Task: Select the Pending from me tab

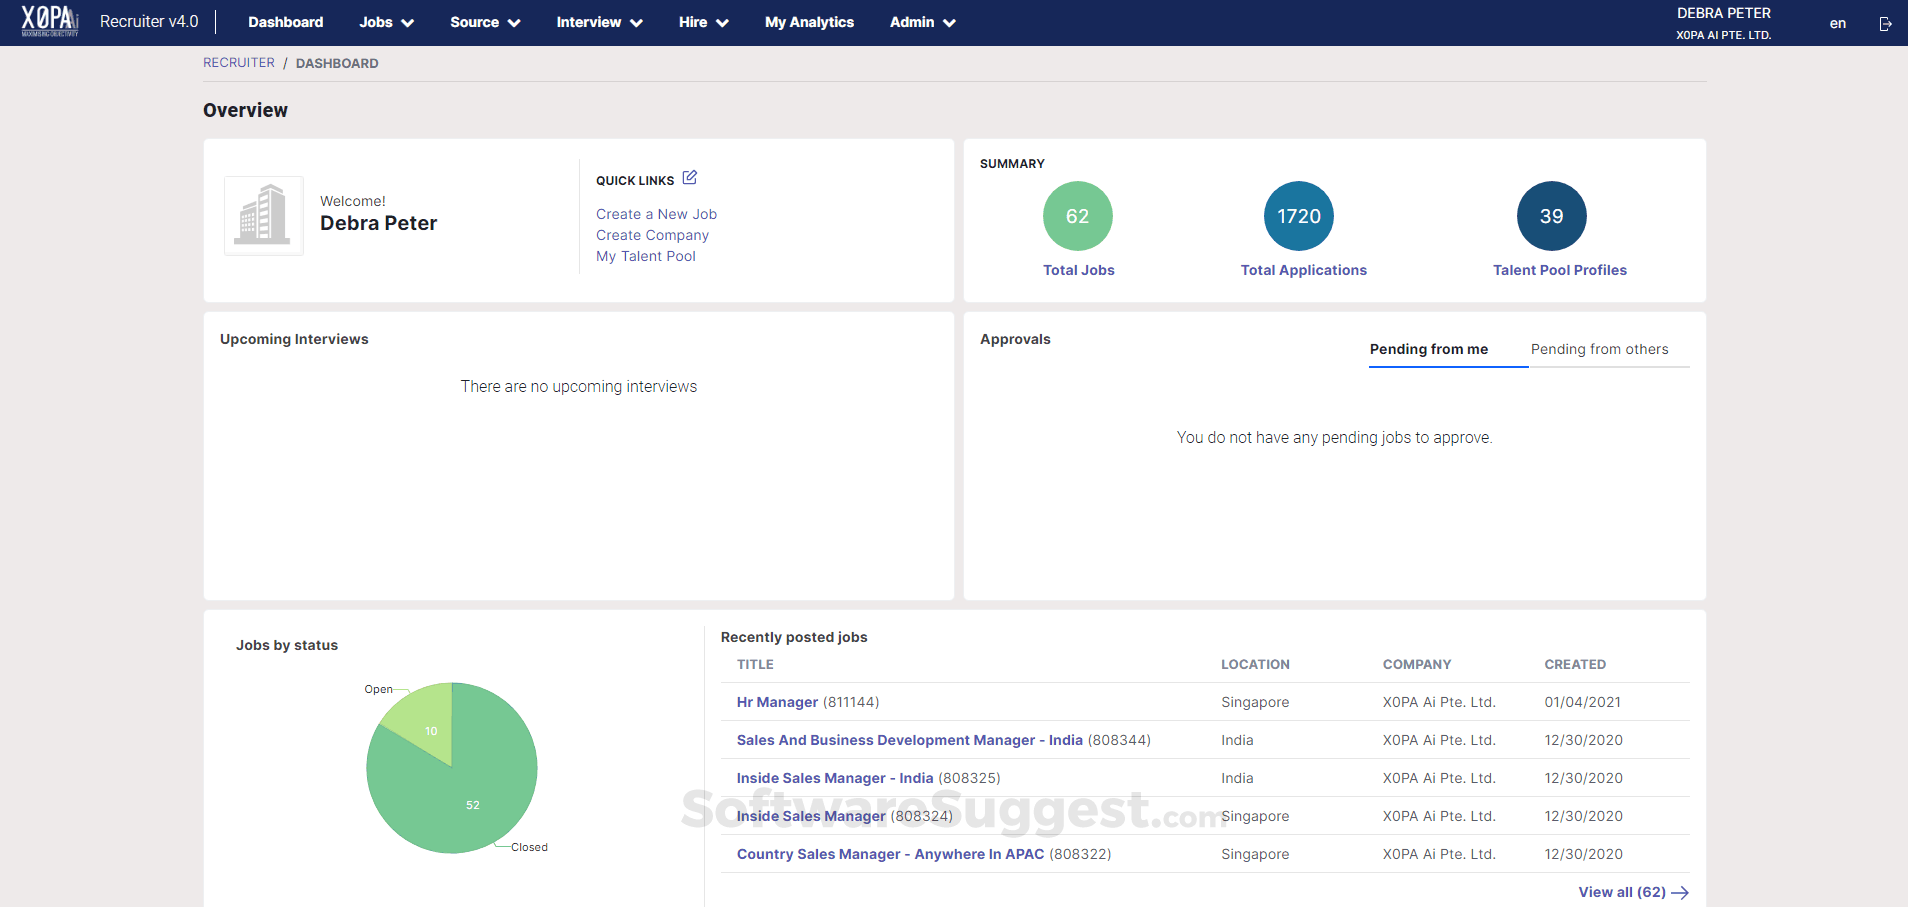Action: click(1428, 349)
